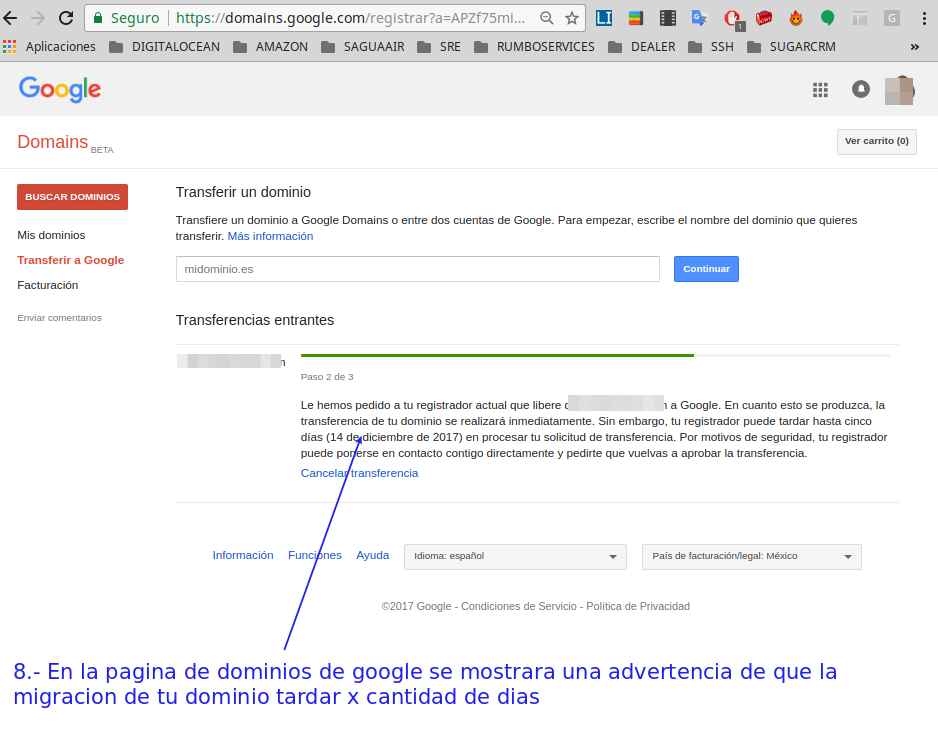Open the Google apps grid
The height and width of the screenshot is (731, 938).
(x=820, y=90)
